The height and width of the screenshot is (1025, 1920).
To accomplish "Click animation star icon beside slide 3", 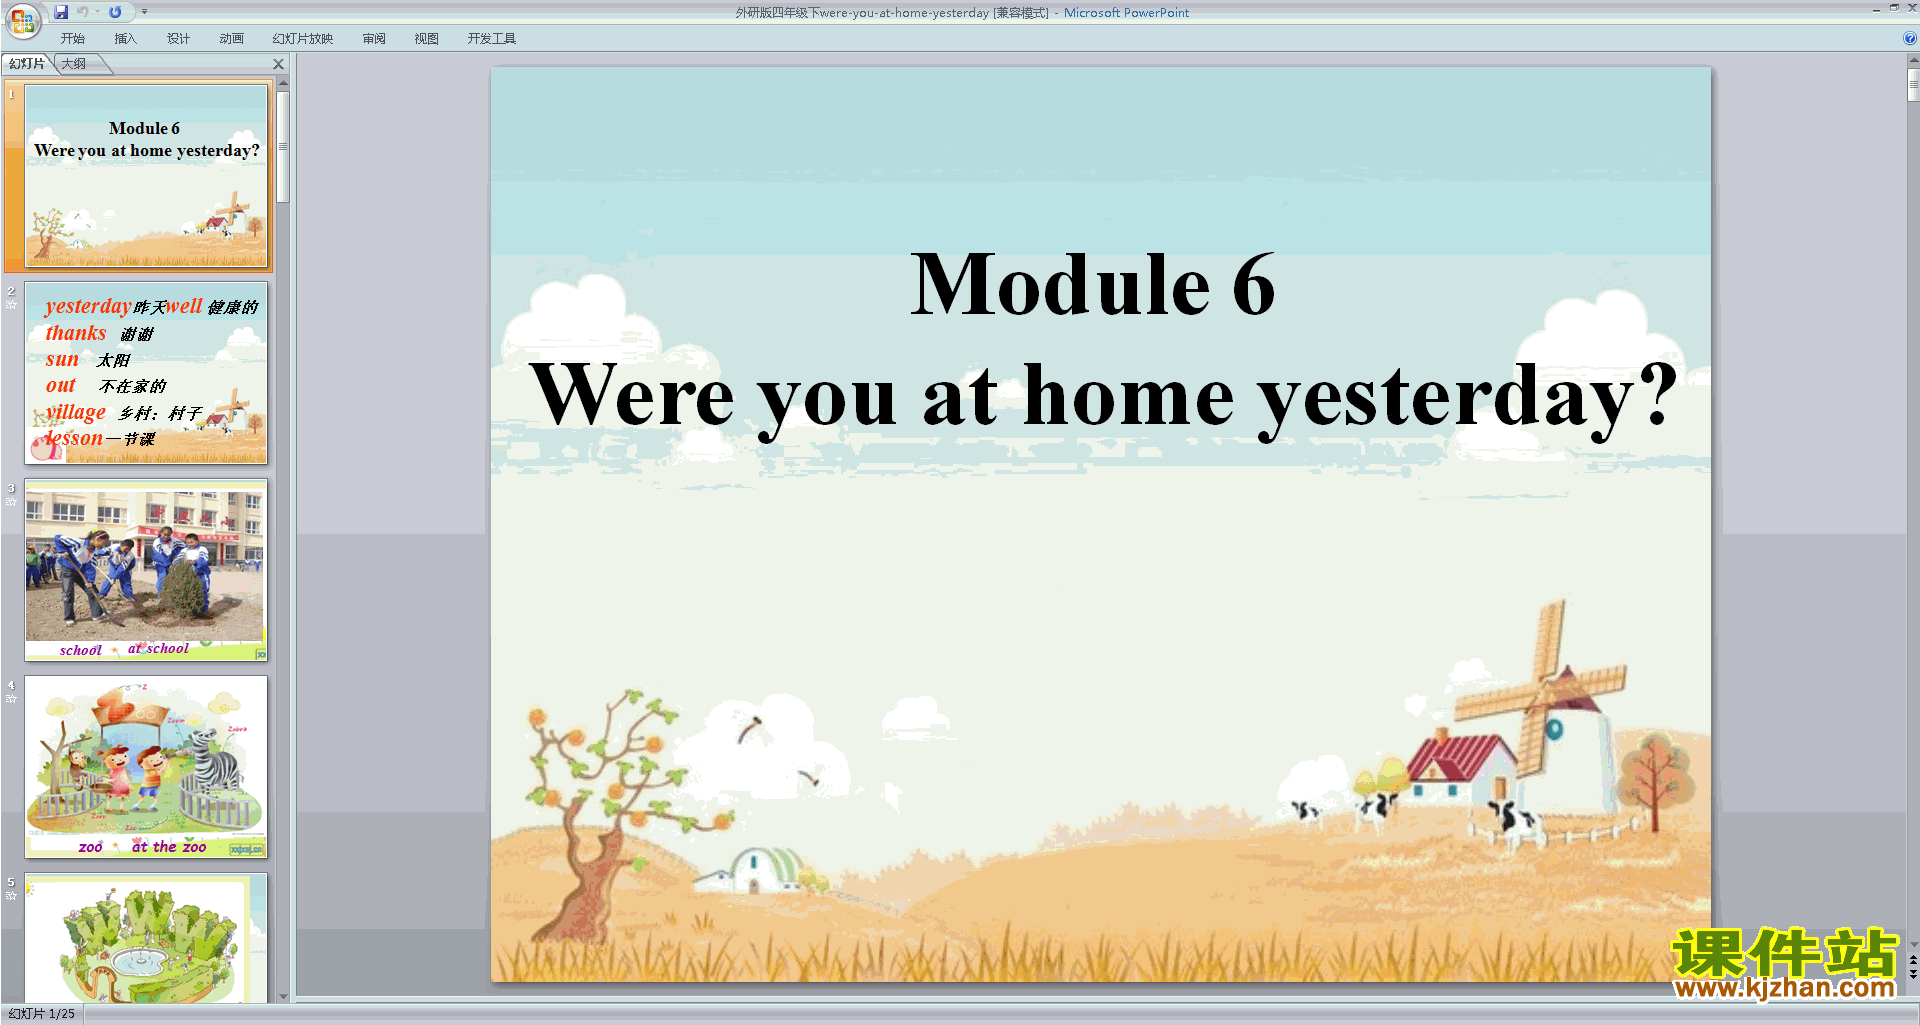I will point(11,502).
